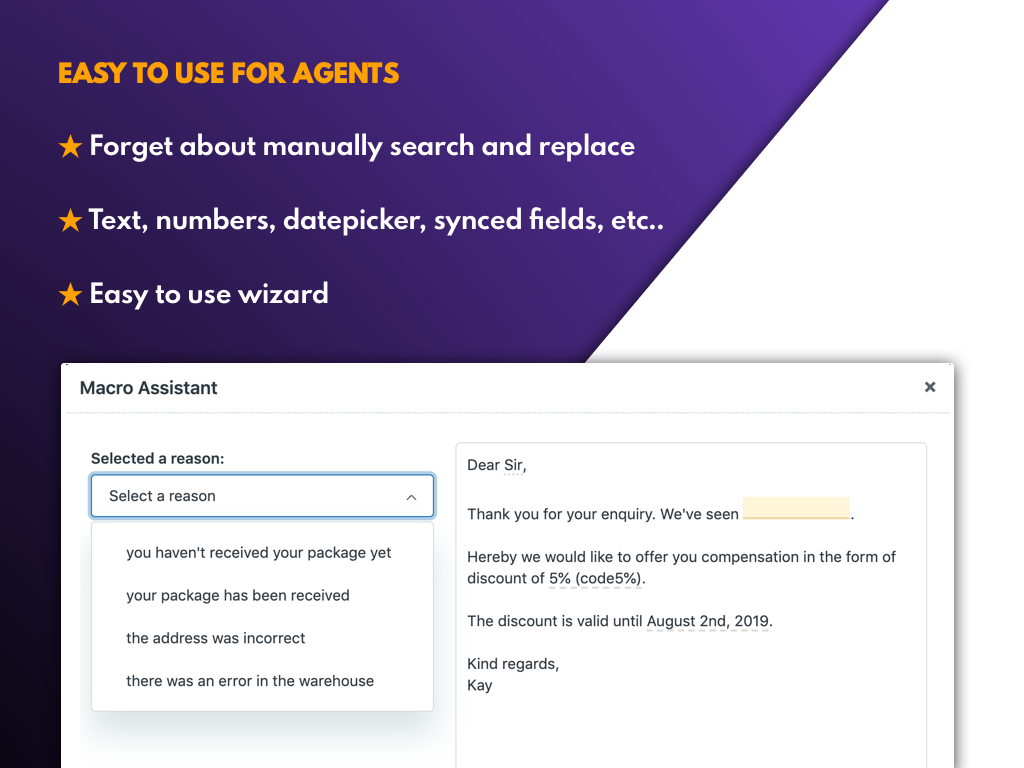Click the underlined 'Sir' salutation field
The image size is (1024, 768).
513,465
